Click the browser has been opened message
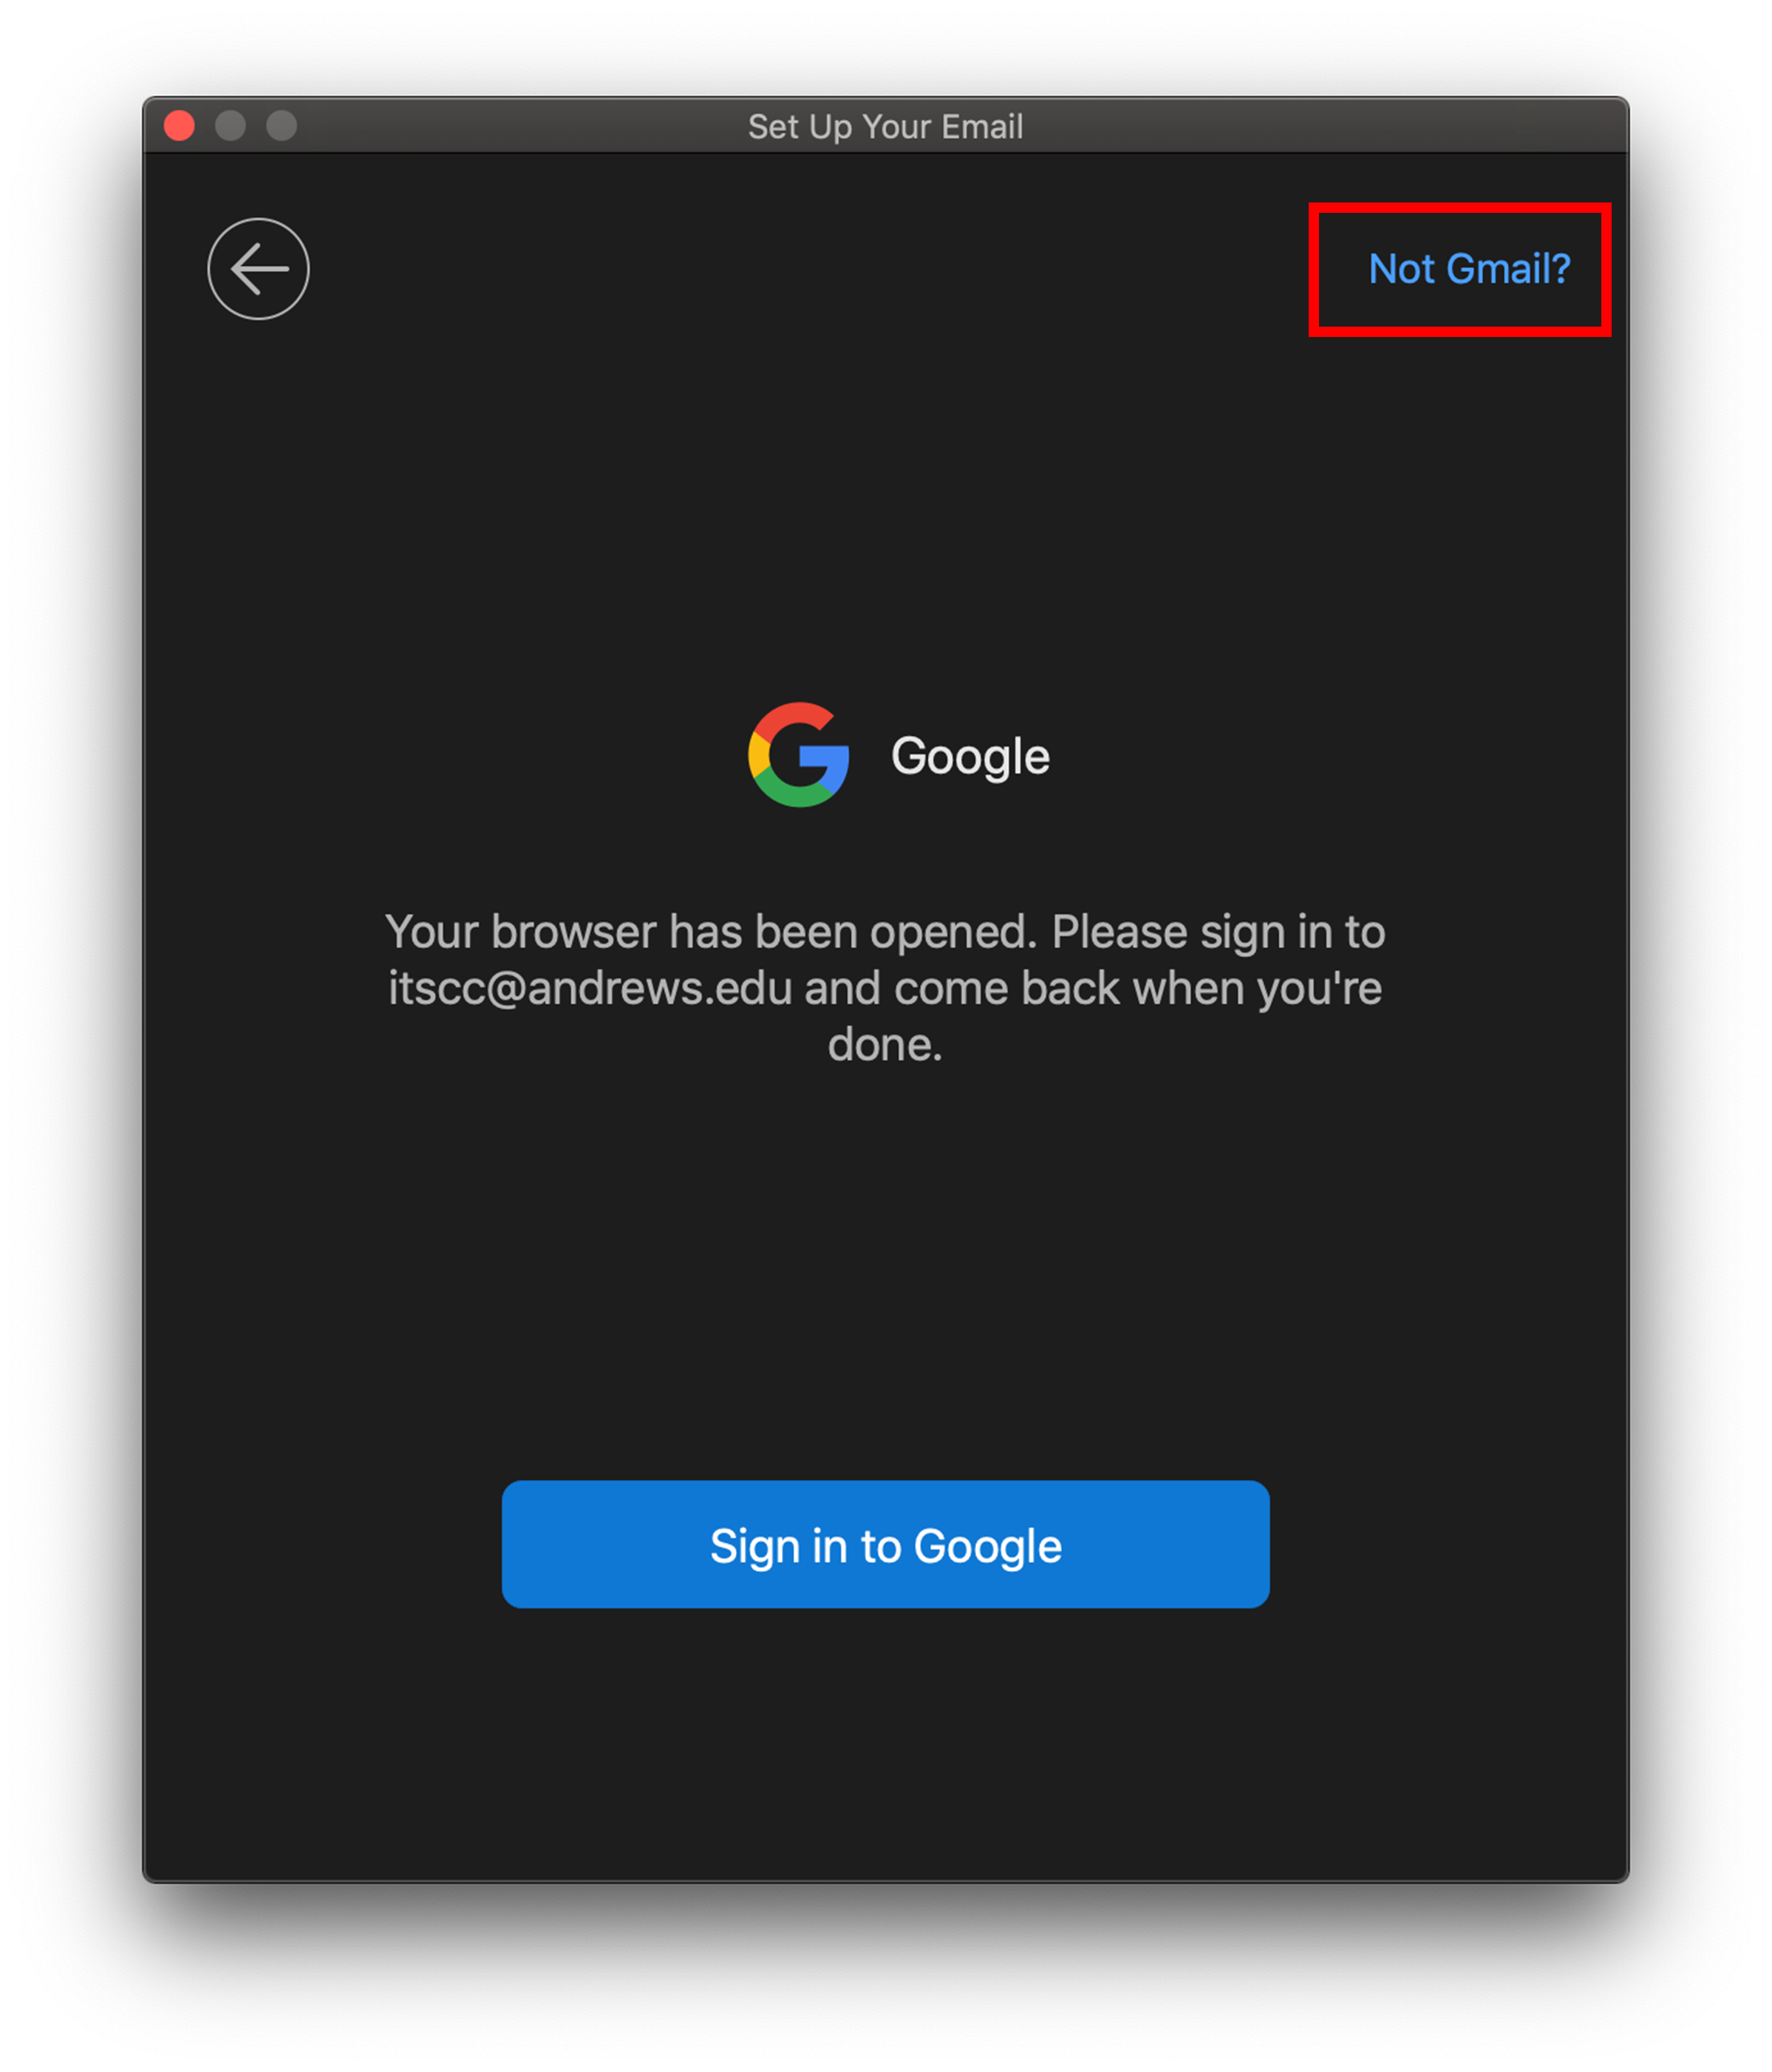Image resolution: width=1772 pixels, height=2072 pixels. [885, 988]
